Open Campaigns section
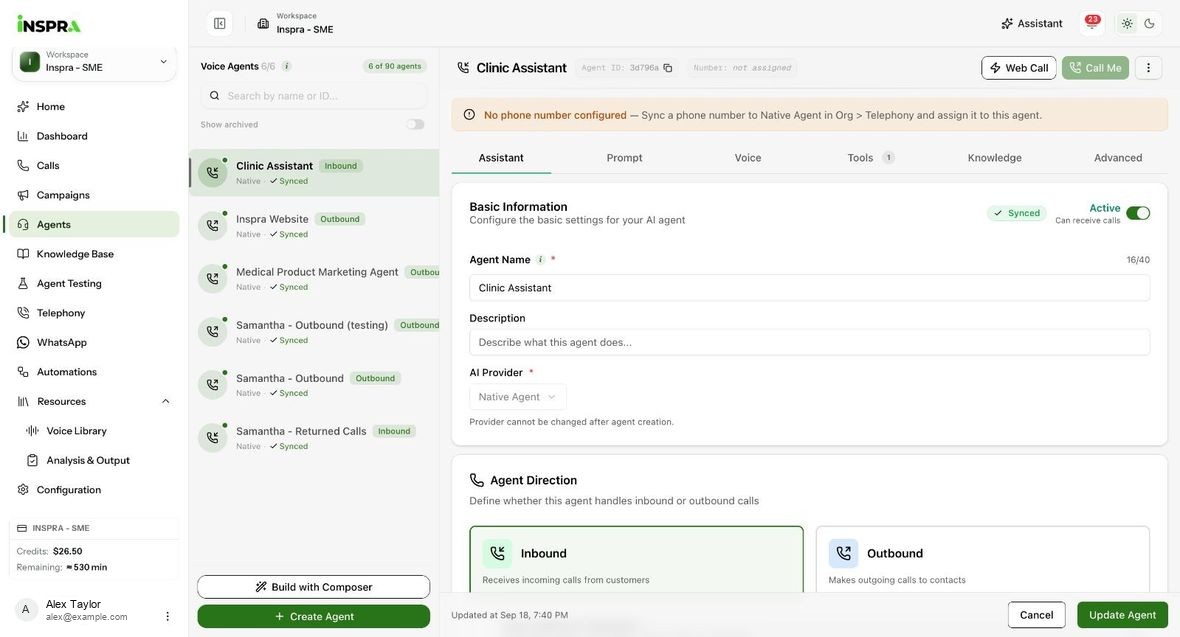The height and width of the screenshot is (637, 1180). point(94,195)
